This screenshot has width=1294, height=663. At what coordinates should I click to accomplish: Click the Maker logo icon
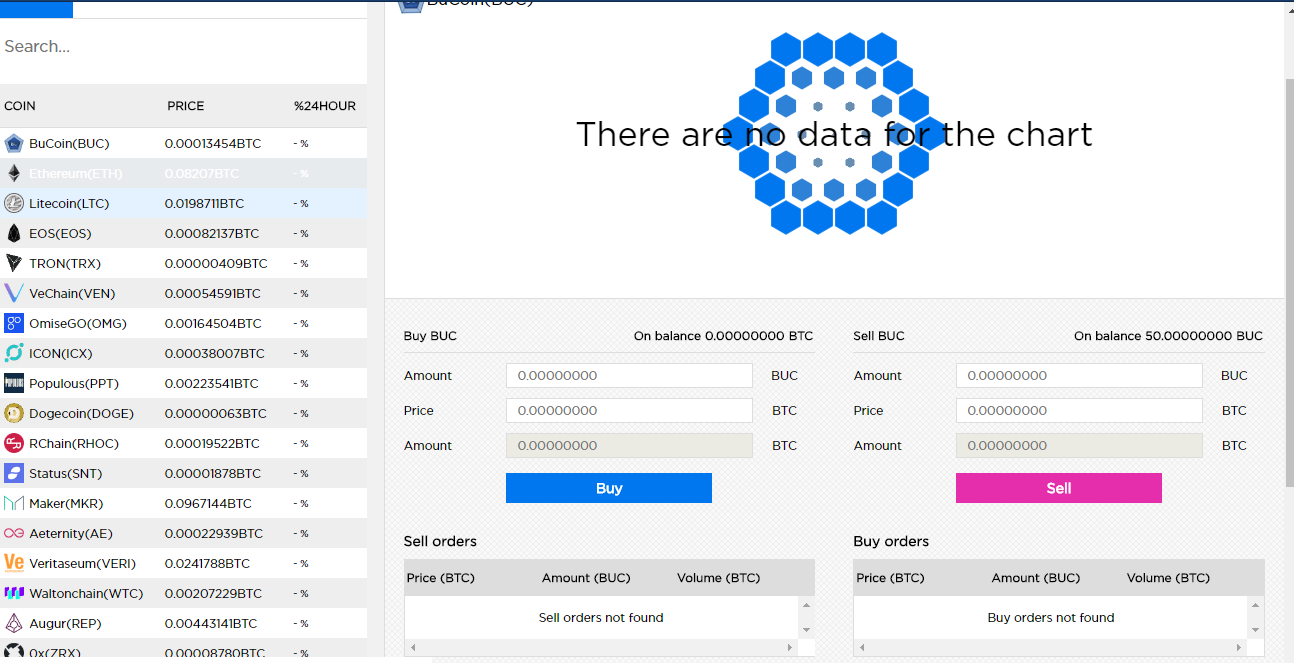click(14, 504)
